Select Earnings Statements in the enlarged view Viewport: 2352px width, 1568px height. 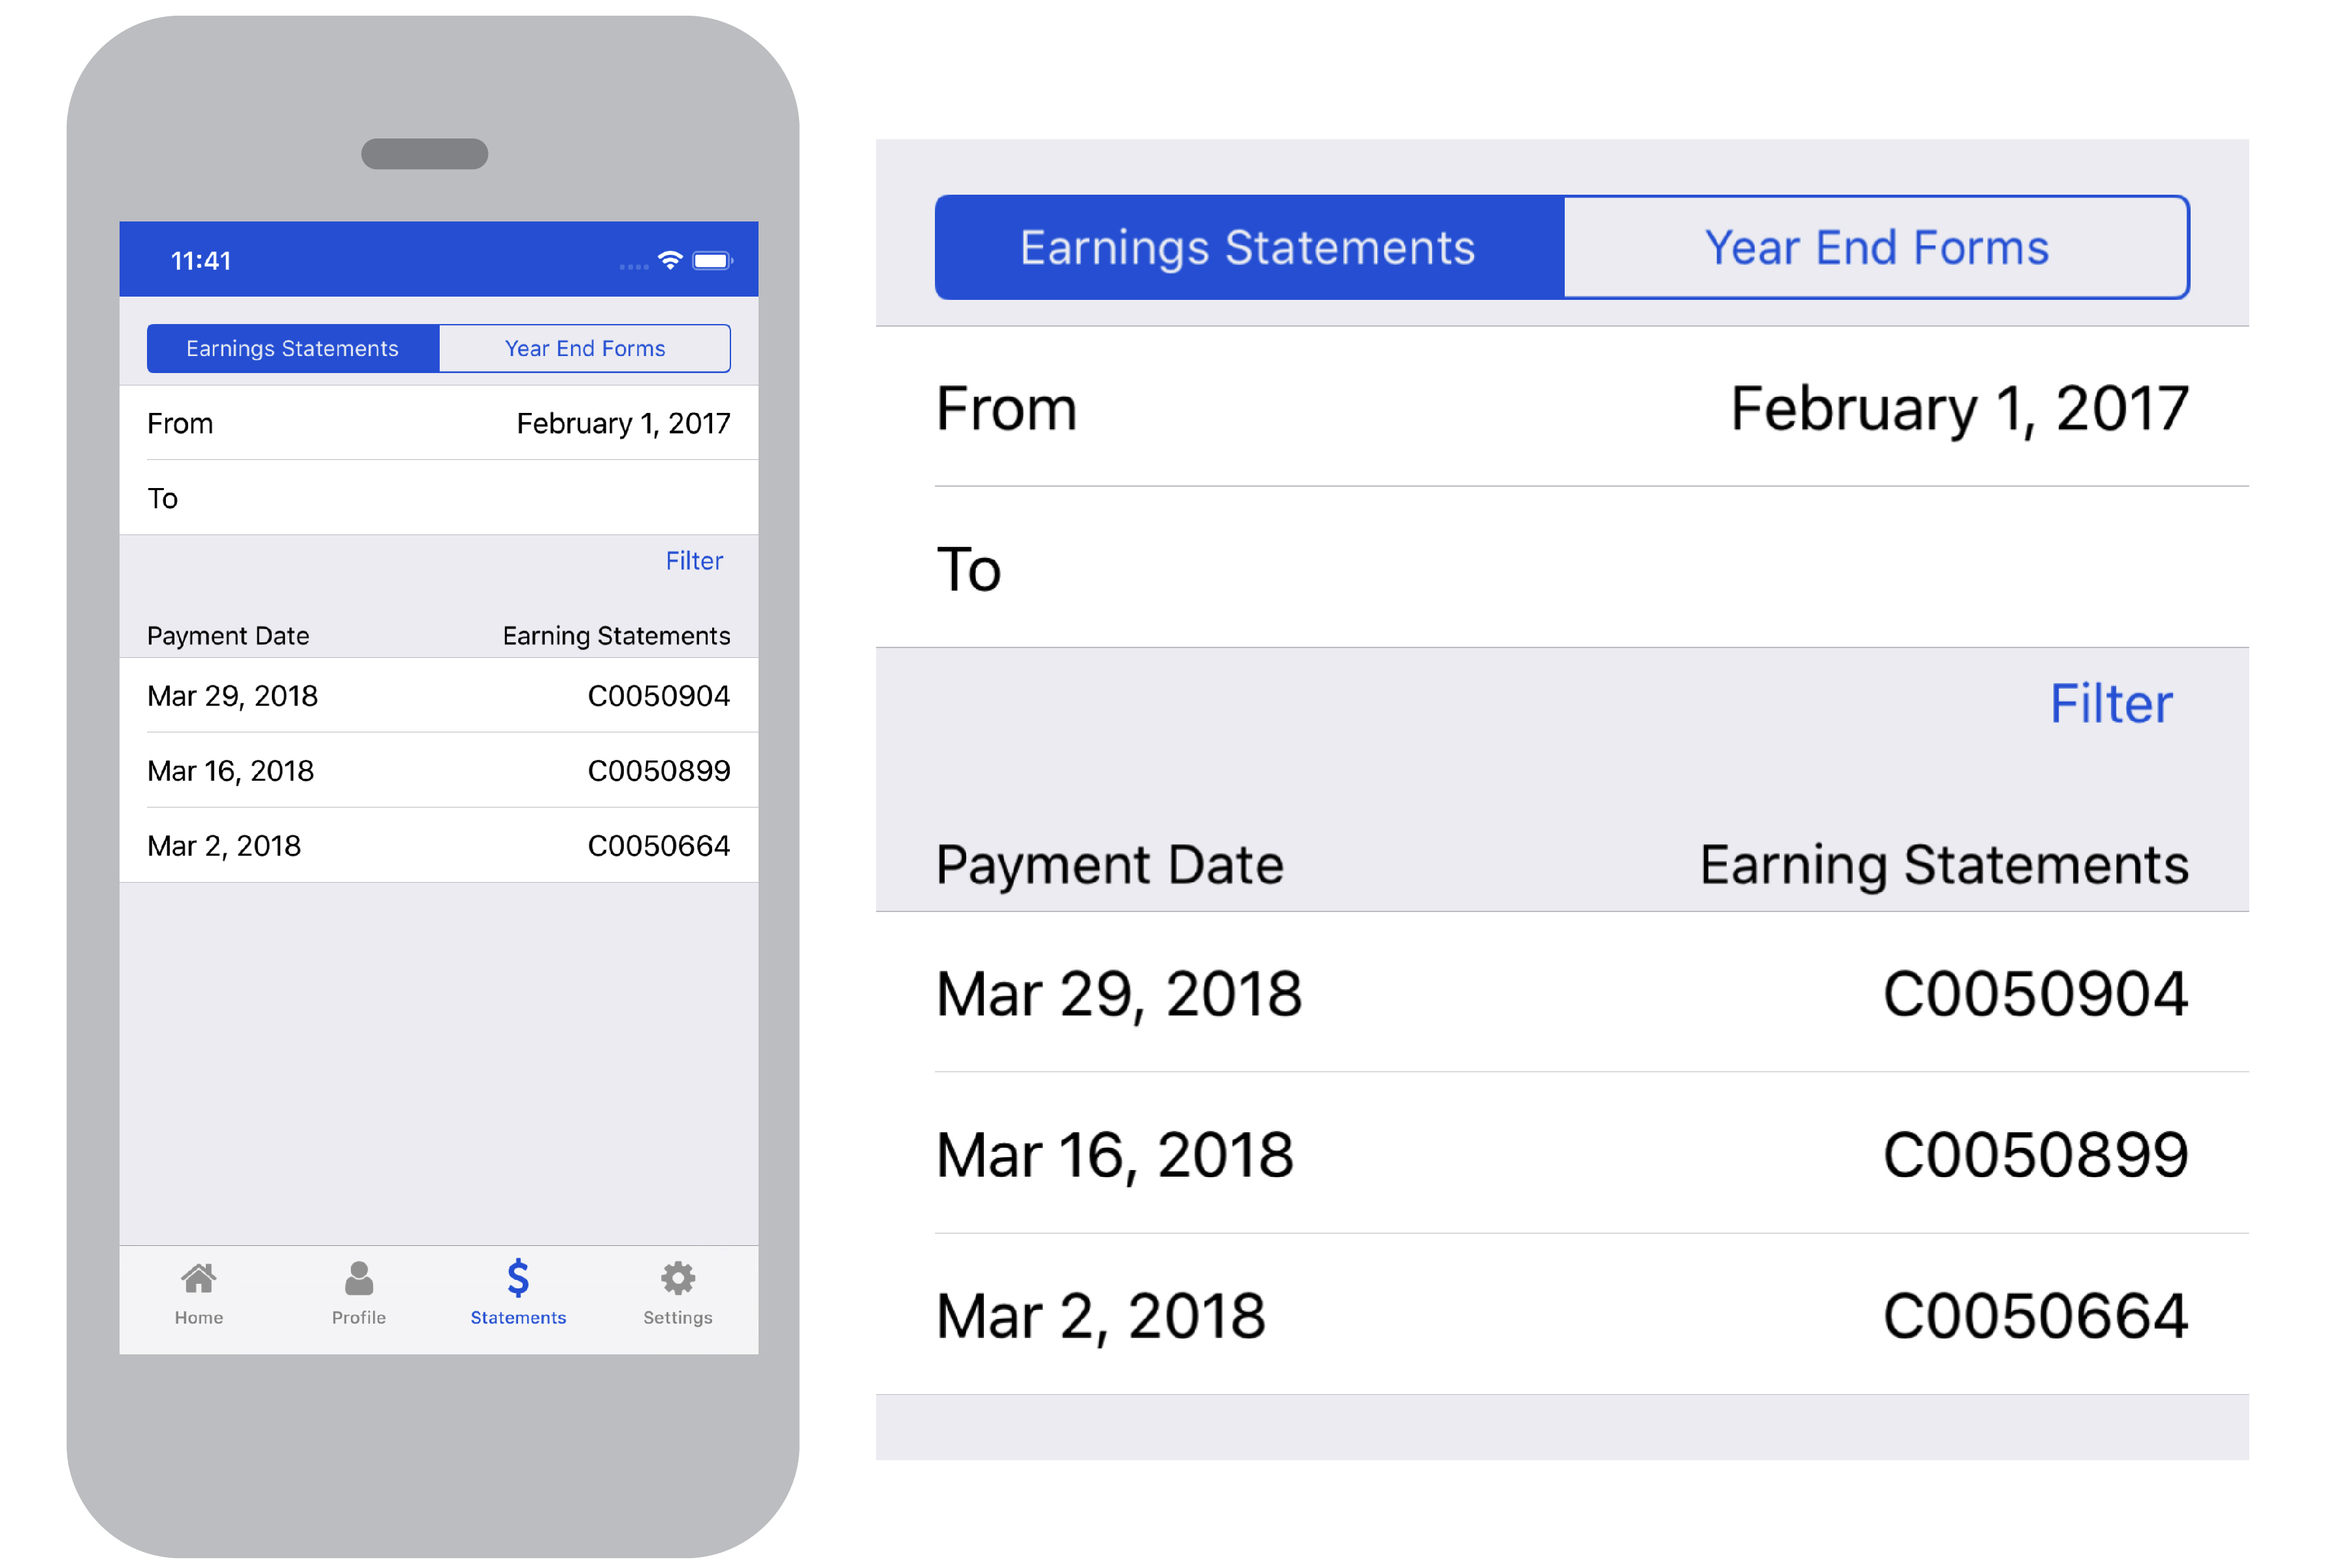1249,247
